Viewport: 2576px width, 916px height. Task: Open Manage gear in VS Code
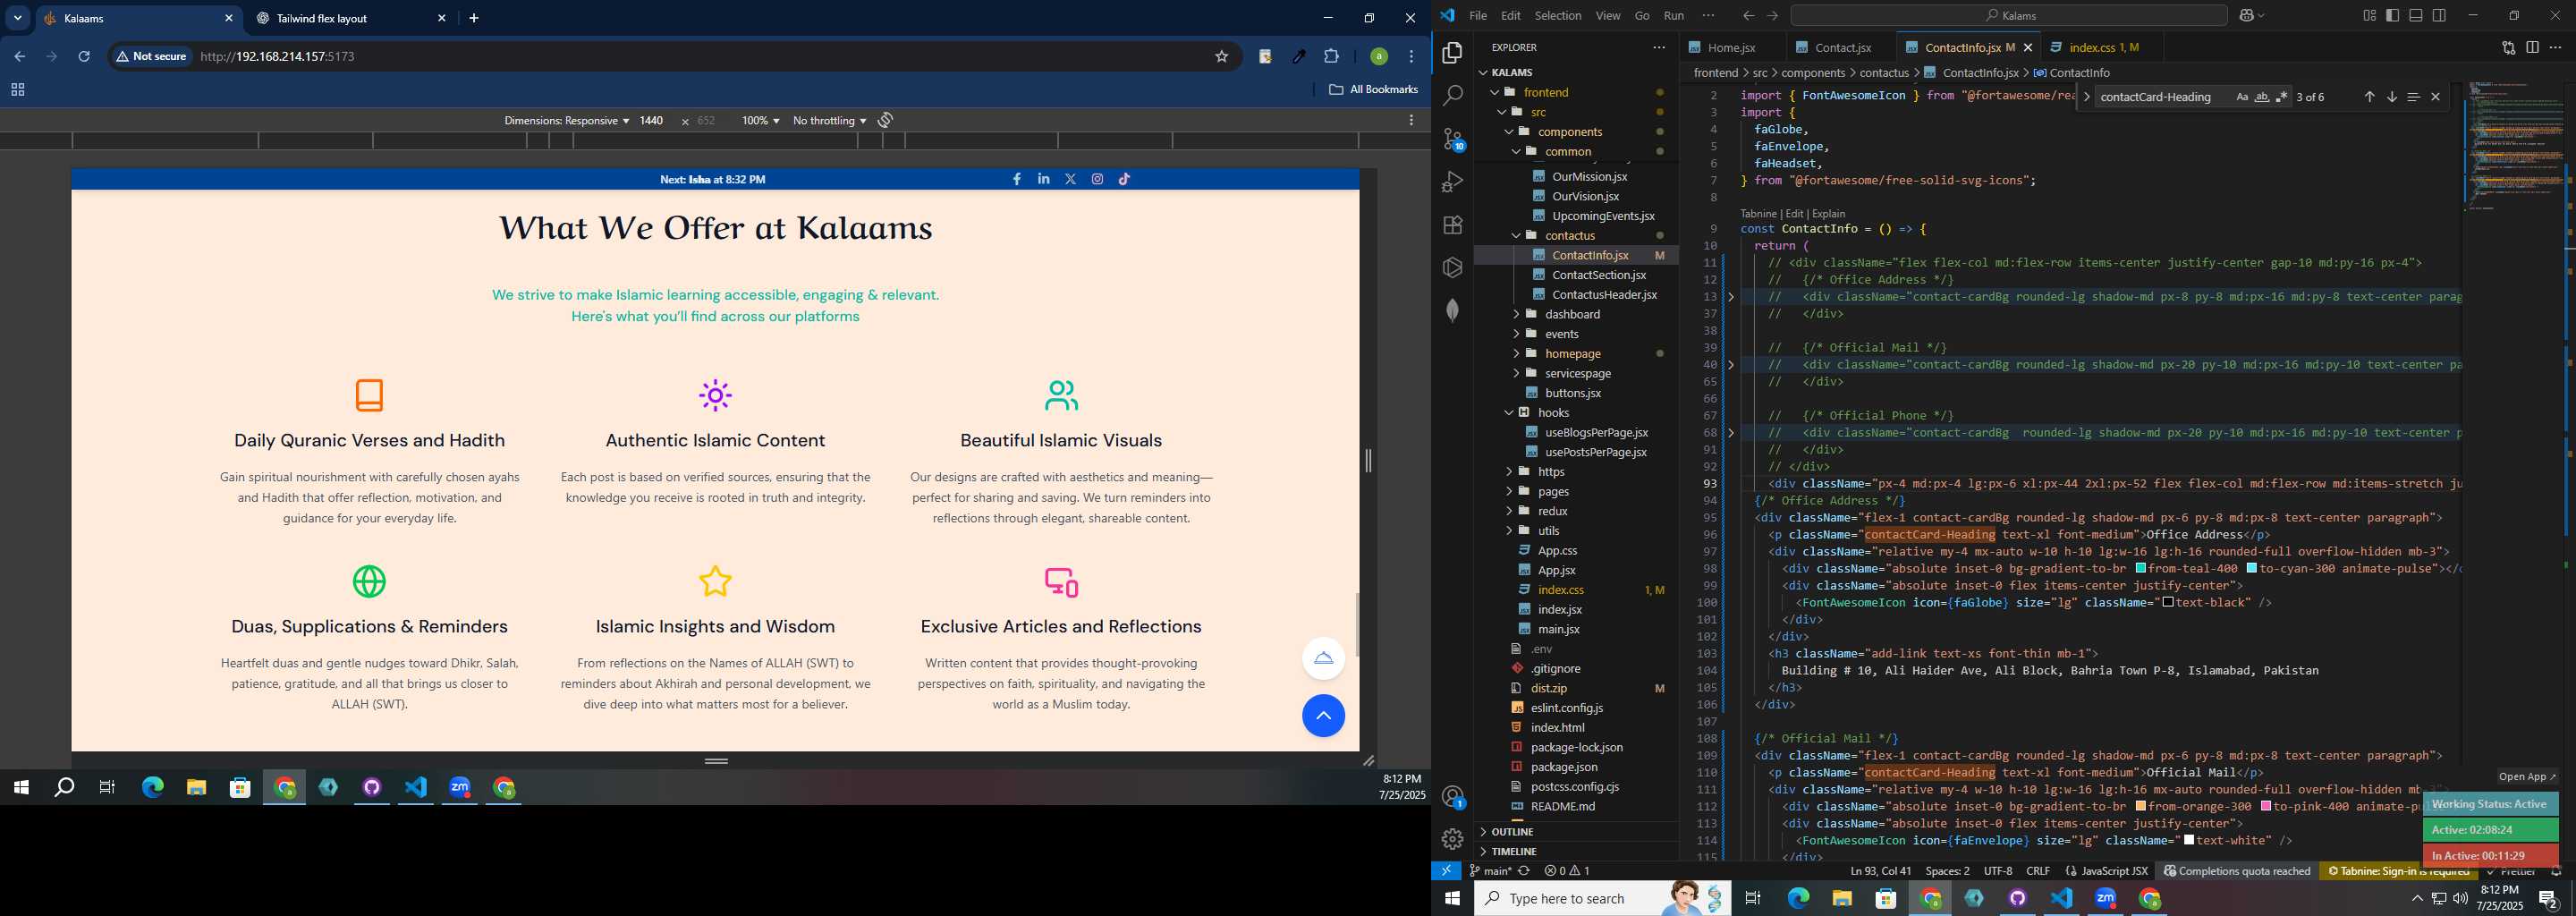[x=1452, y=839]
